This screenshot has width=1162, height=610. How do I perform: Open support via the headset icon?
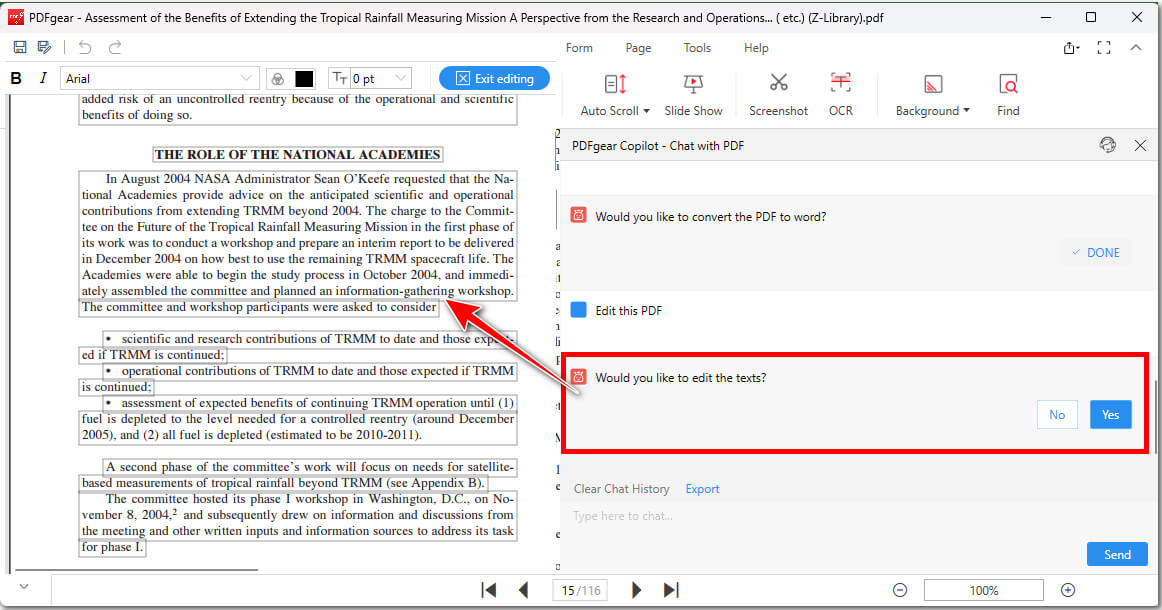[x=1108, y=144]
